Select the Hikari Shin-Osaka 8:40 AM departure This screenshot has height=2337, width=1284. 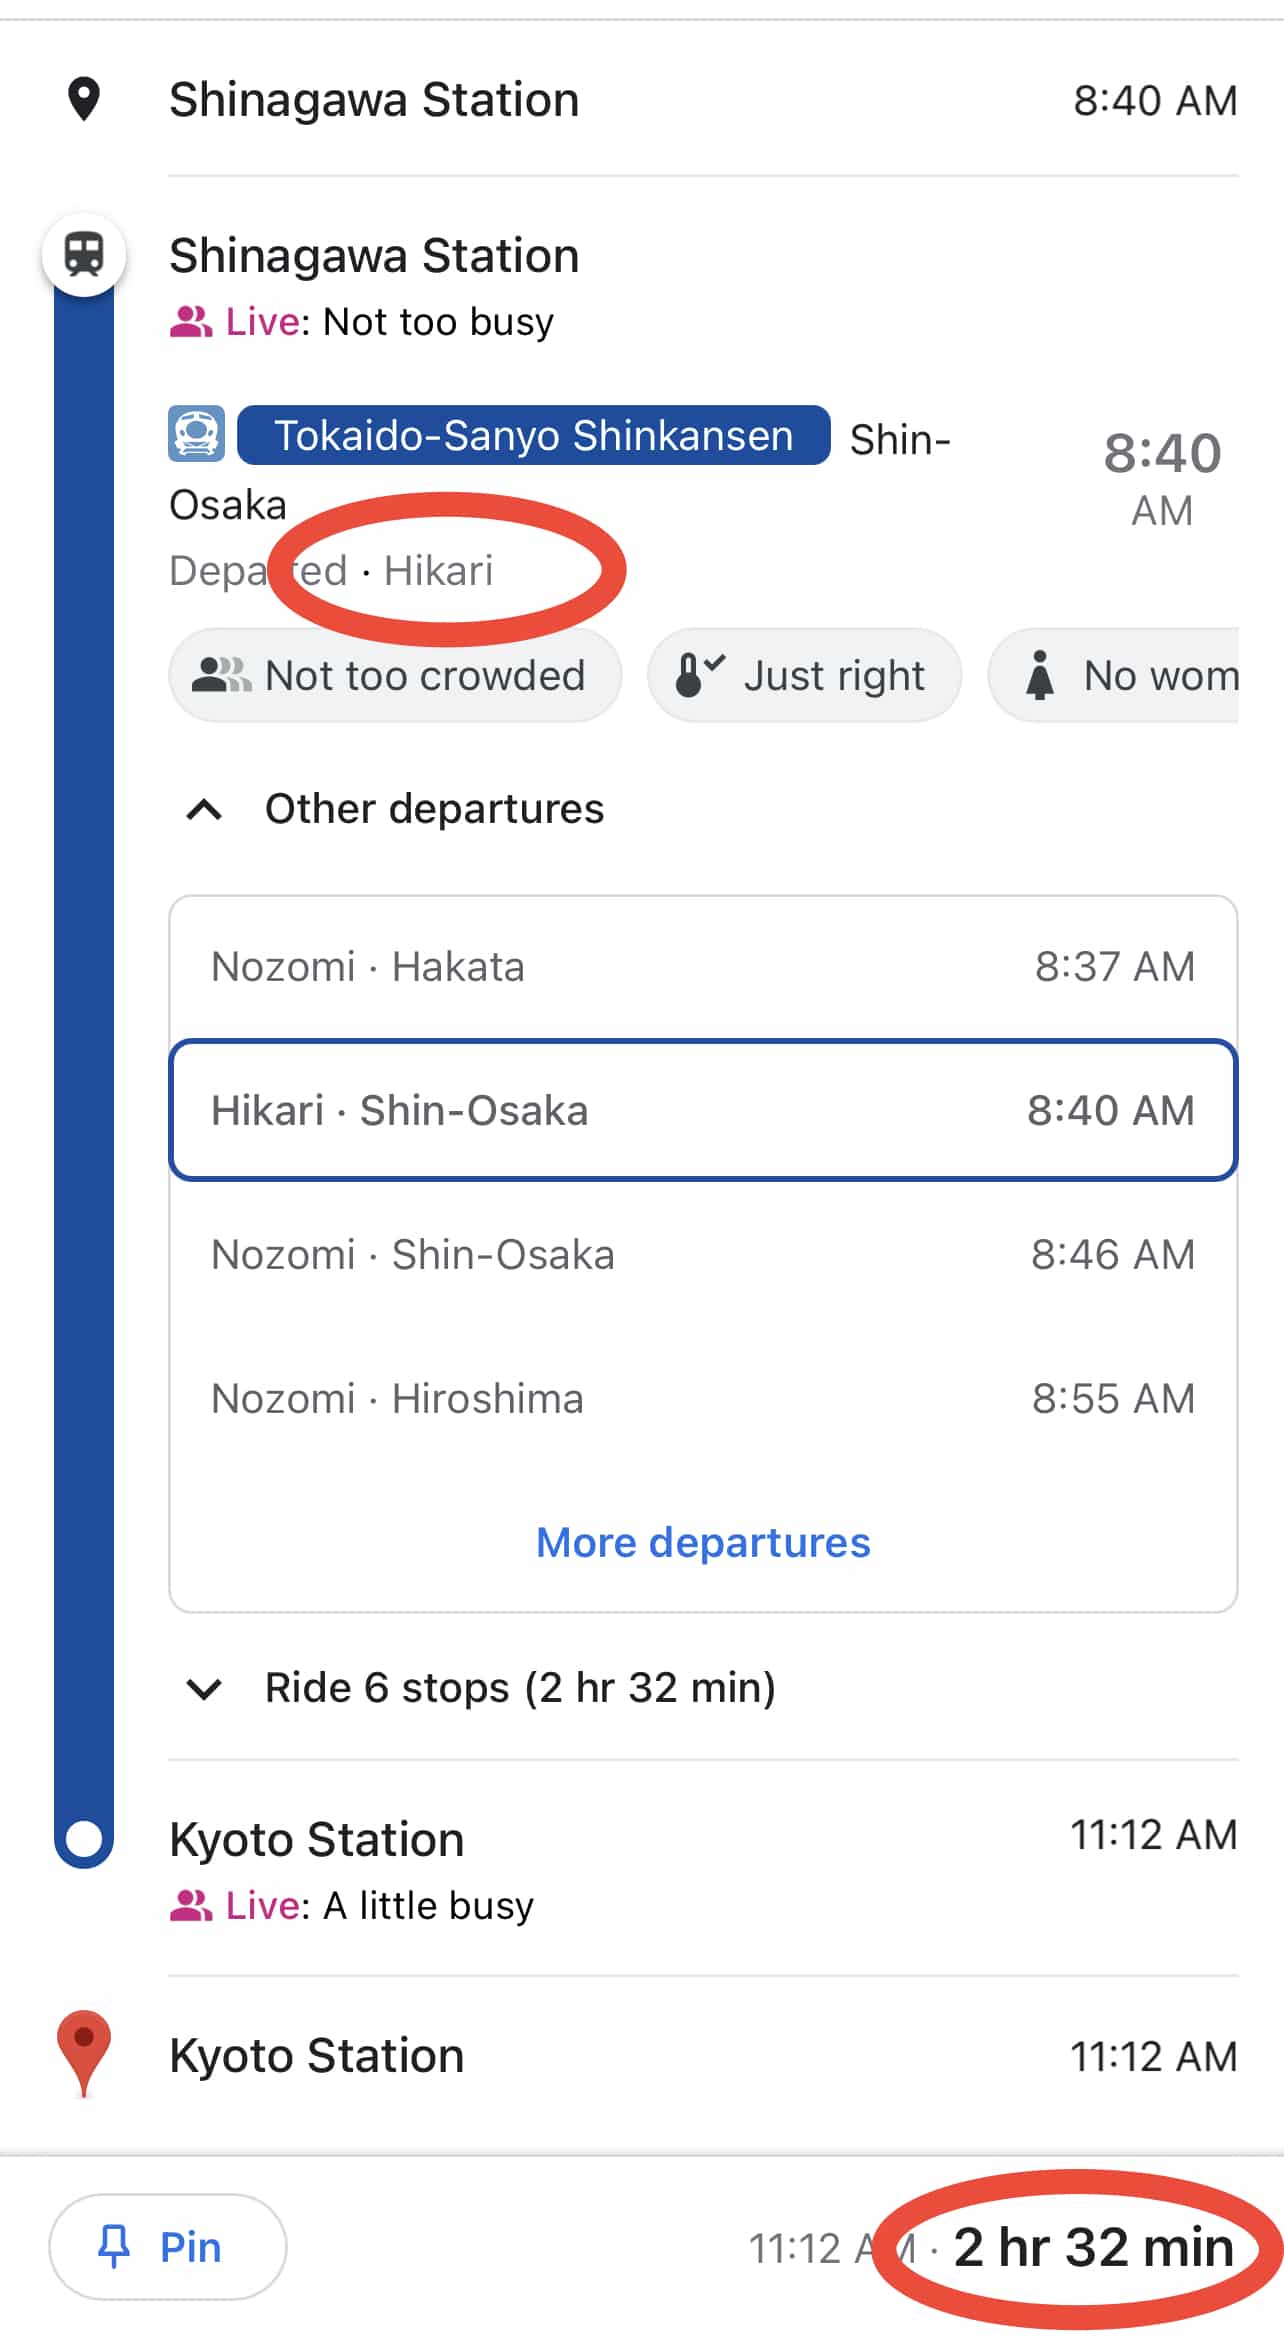coord(703,1111)
